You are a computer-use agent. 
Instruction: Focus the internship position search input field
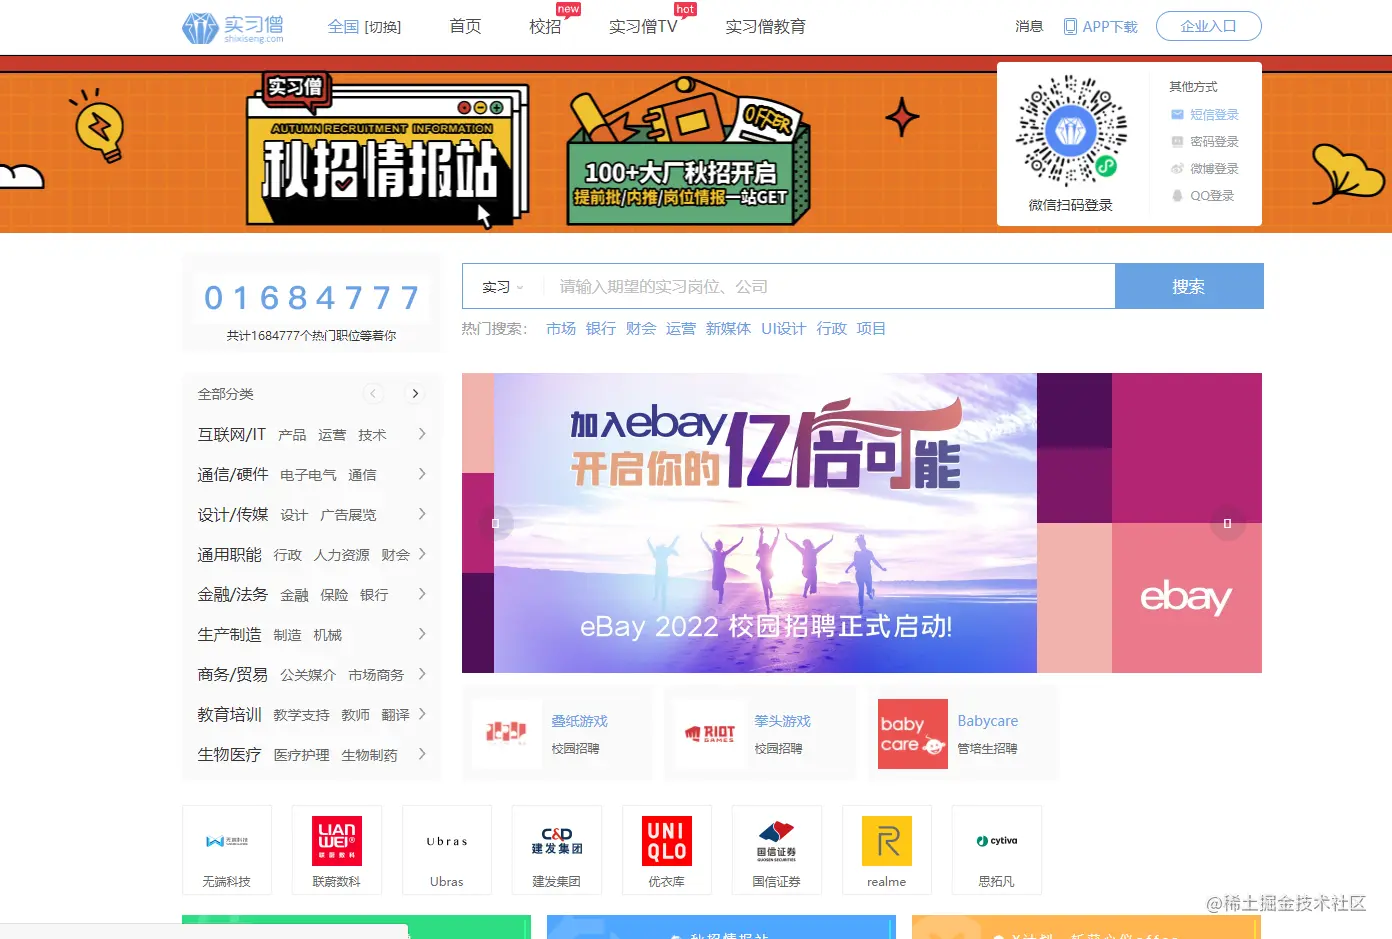(x=830, y=287)
